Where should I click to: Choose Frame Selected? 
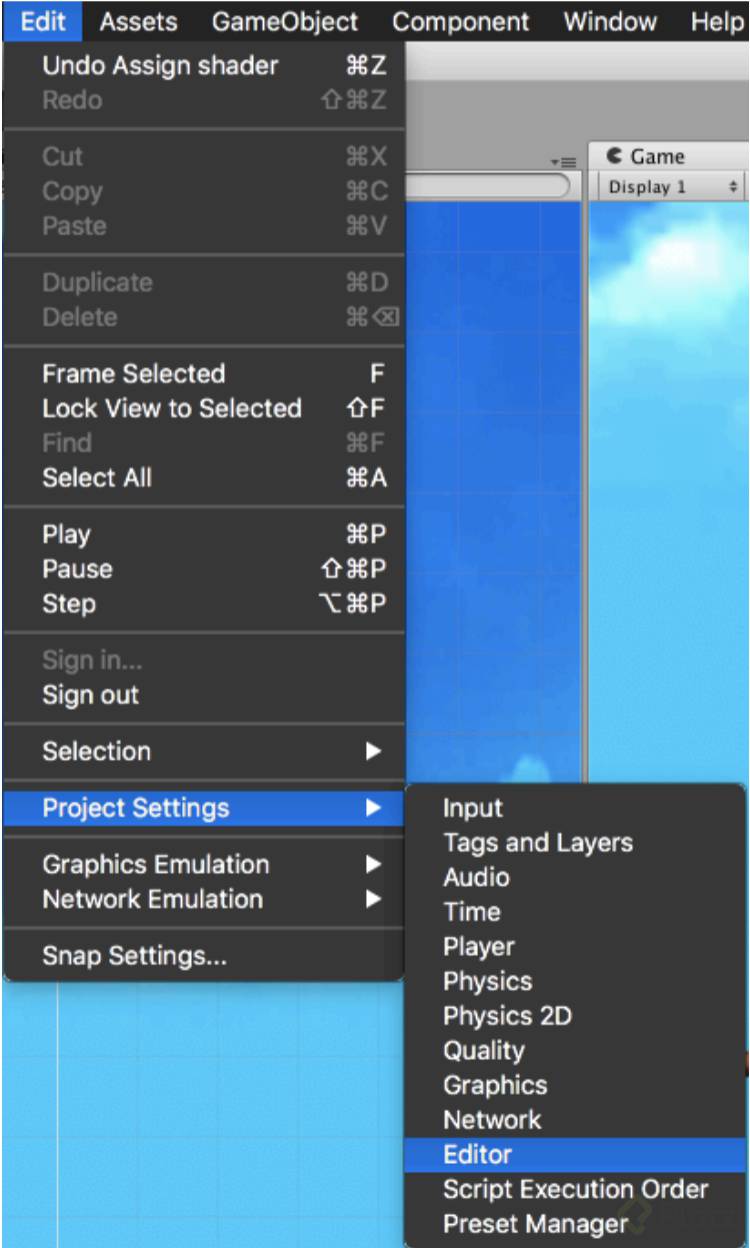pos(134,374)
